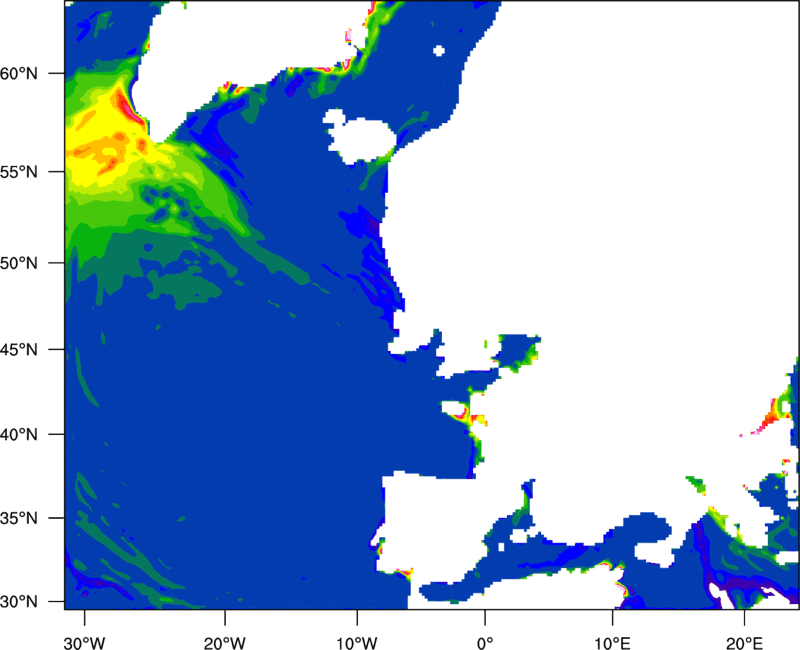Click the 20°E longitude label
Viewport: 800px width, 650px height.
click(x=744, y=643)
